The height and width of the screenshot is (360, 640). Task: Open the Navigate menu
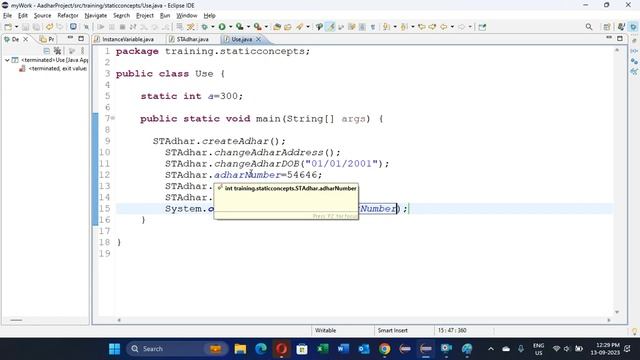96,16
